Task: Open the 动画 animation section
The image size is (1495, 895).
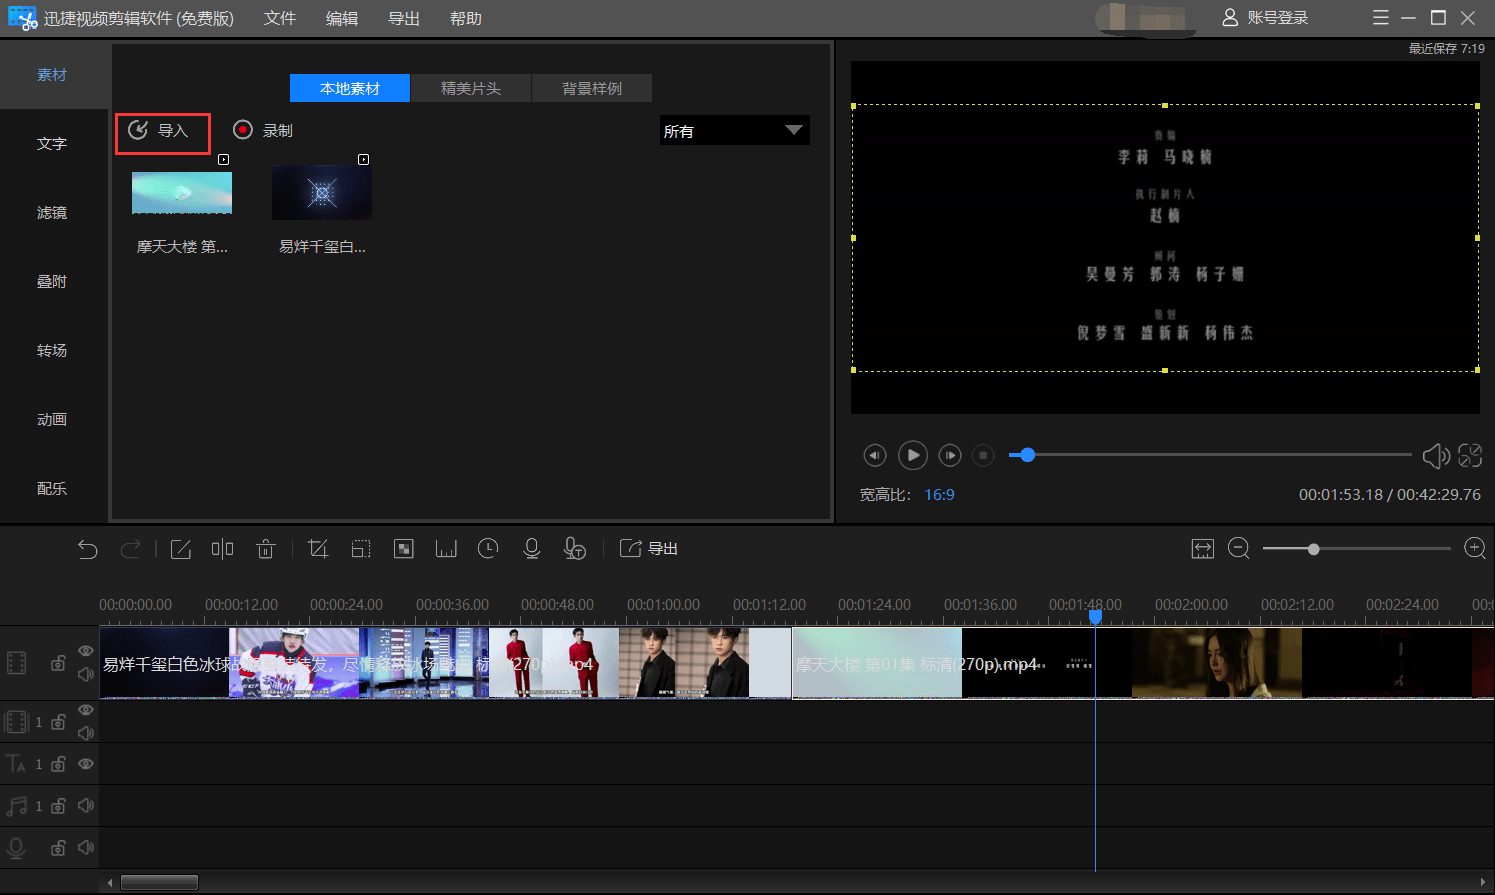Action: [52, 420]
